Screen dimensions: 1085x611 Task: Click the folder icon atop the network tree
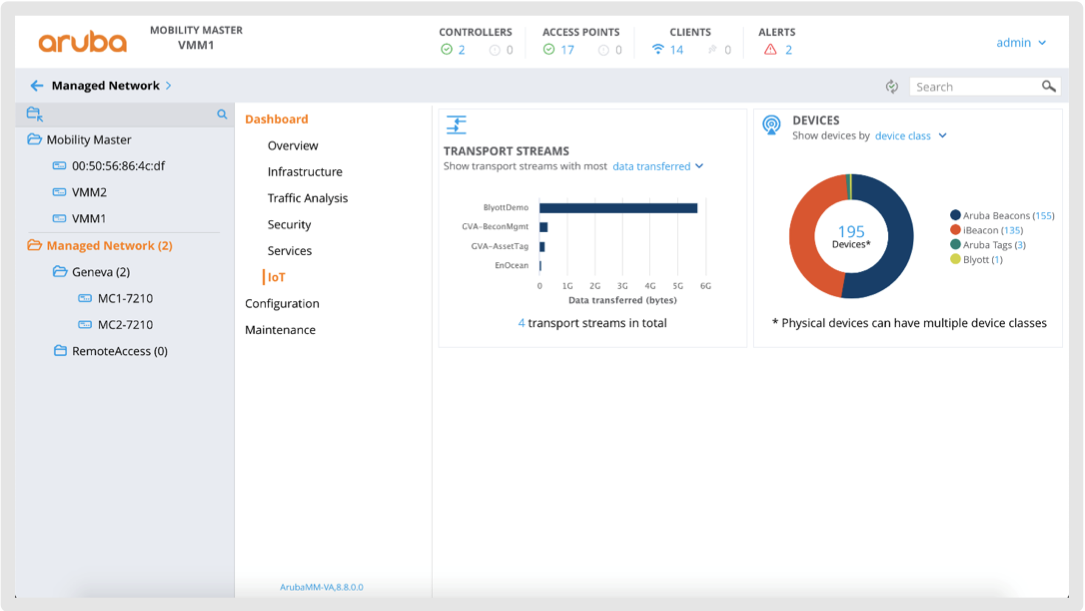34,115
